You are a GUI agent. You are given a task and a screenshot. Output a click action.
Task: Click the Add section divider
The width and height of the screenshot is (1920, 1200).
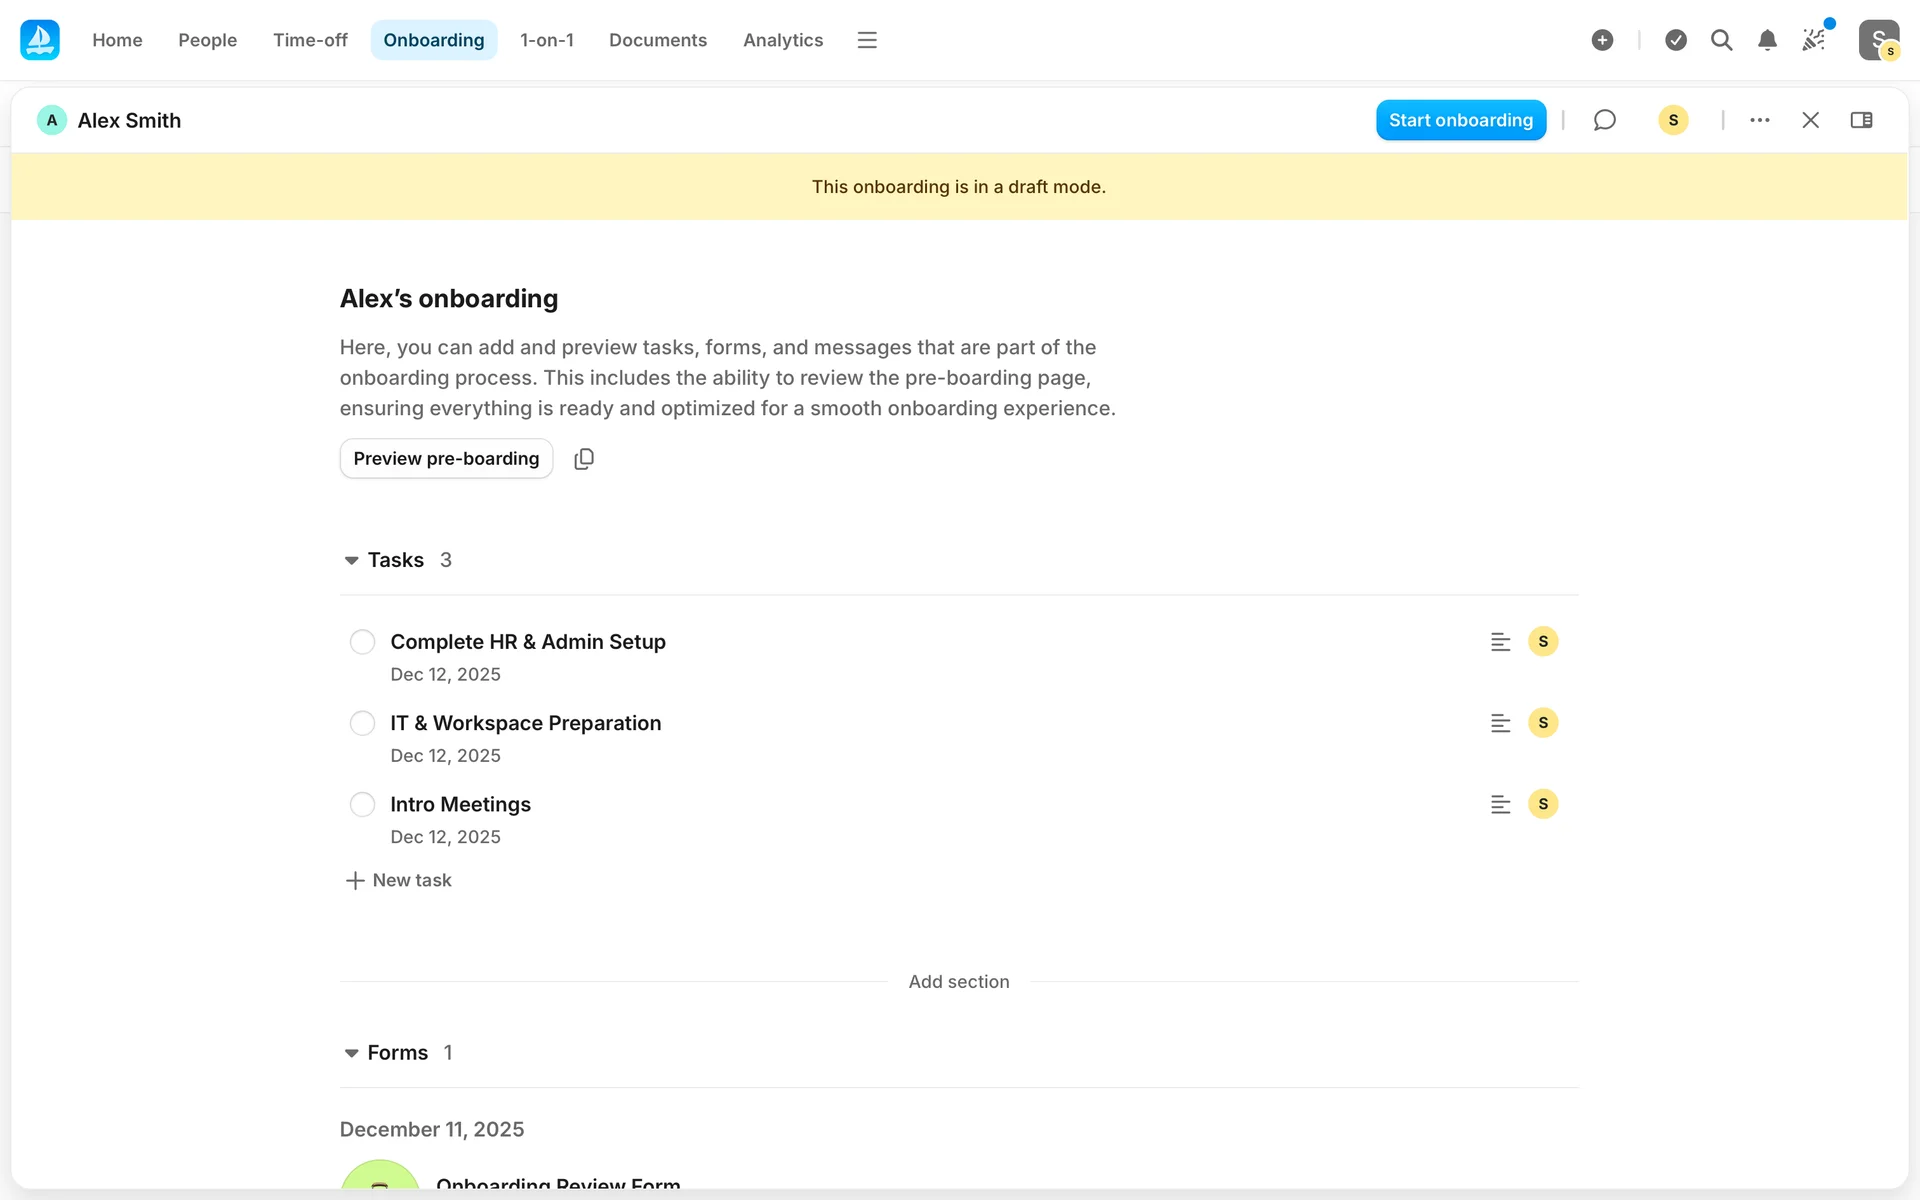(958, 982)
